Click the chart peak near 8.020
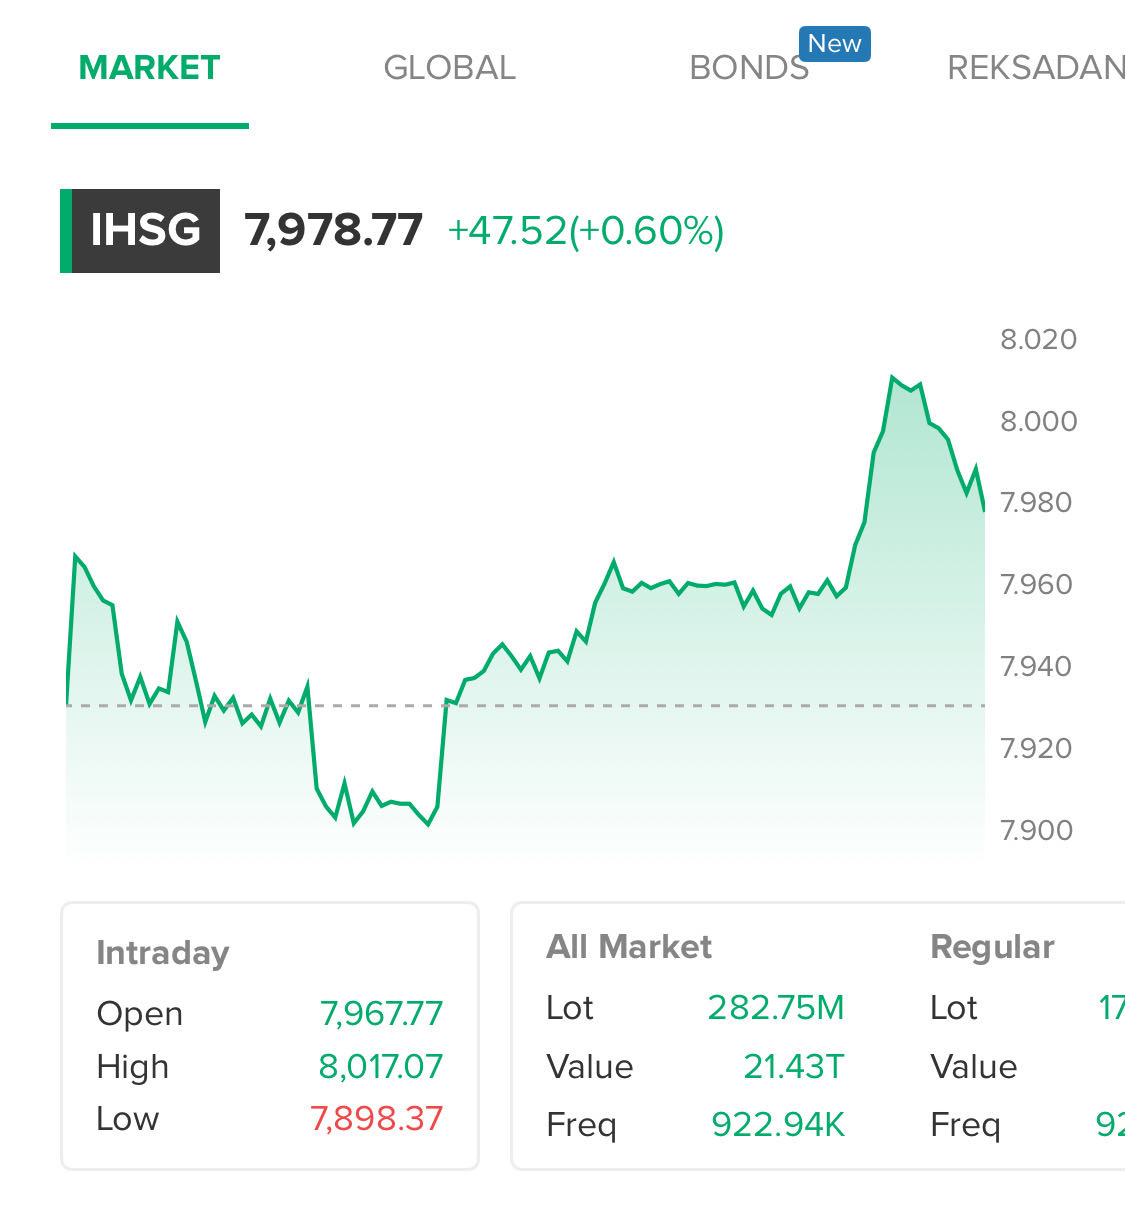 point(892,378)
